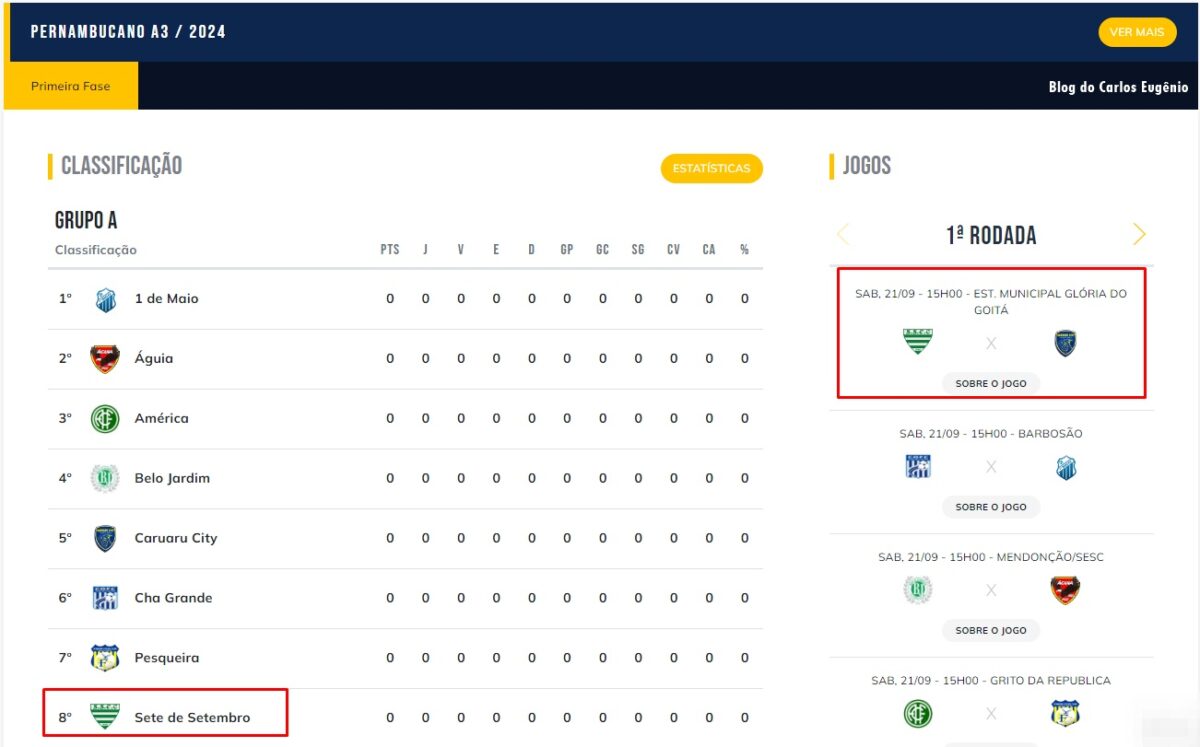The height and width of the screenshot is (747, 1200).
Task: Click the 1 de Maio crest in standings
Action: coord(105,299)
